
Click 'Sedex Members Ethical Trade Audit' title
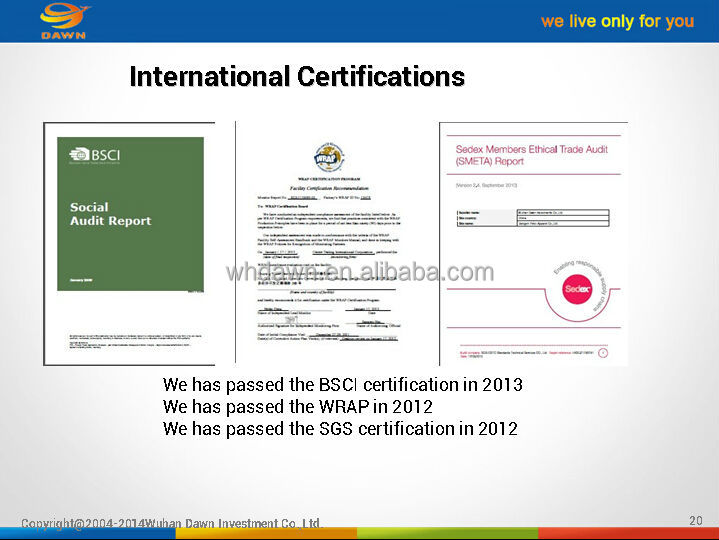click(531, 155)
